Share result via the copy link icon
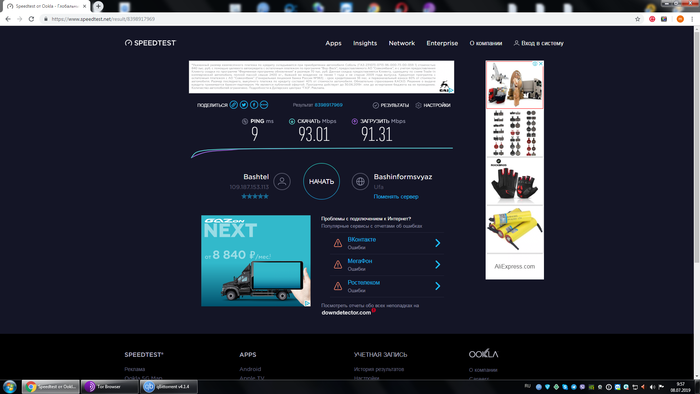The image size is (700, 394). (x=233, y=105)
